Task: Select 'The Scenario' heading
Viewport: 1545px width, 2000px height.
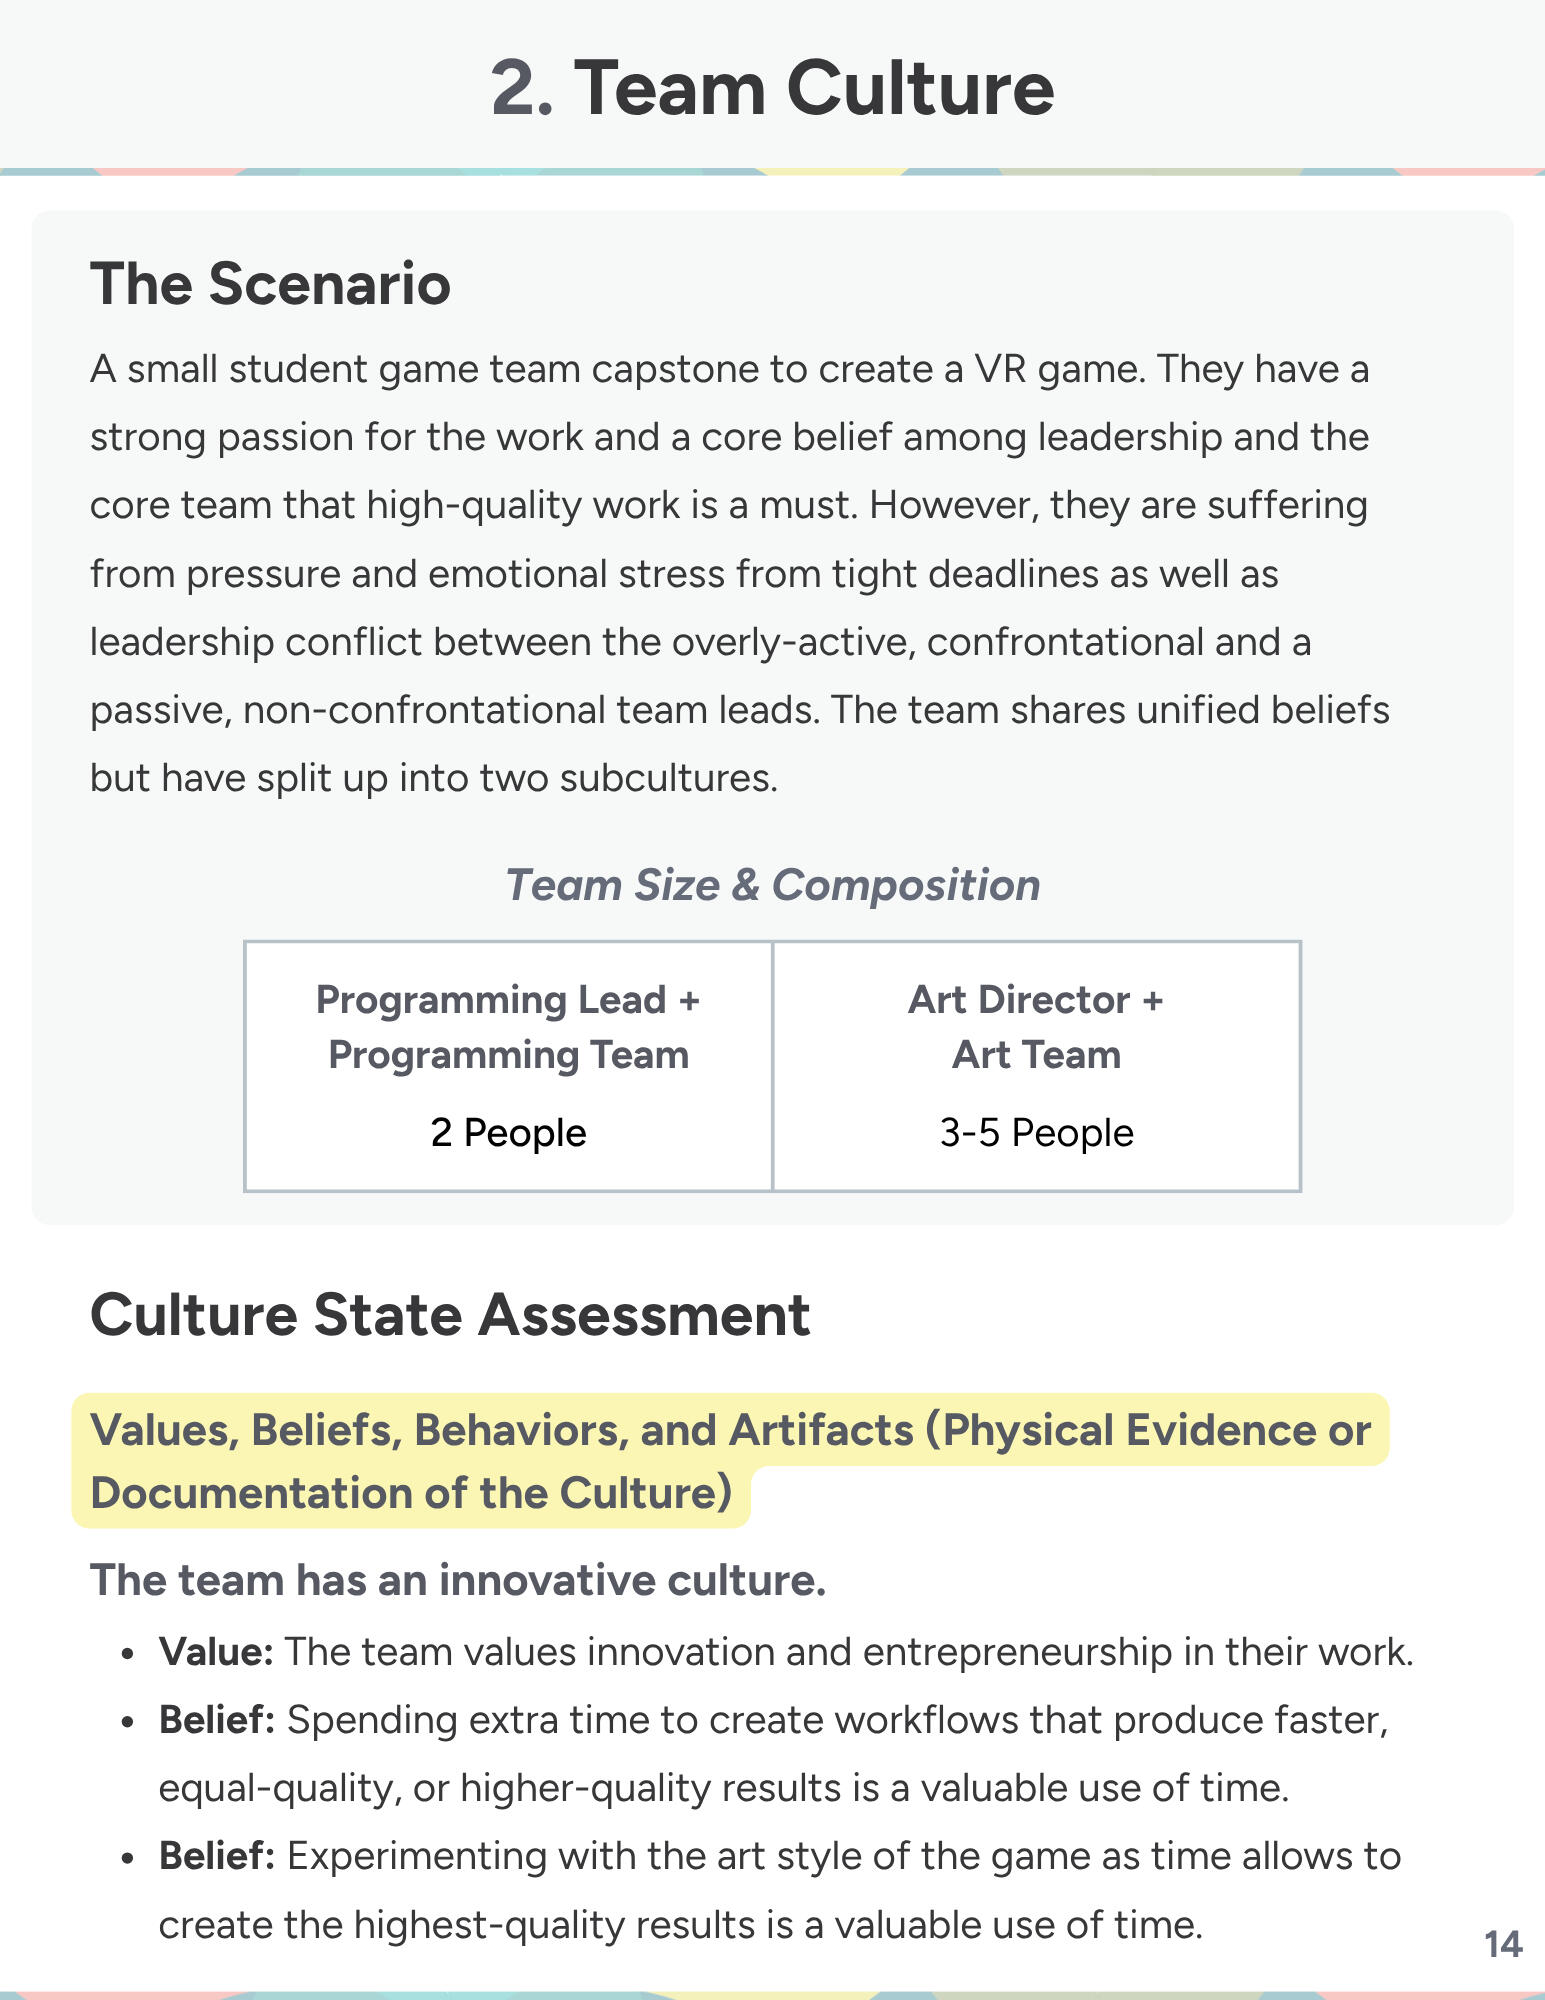Action: 270,284
